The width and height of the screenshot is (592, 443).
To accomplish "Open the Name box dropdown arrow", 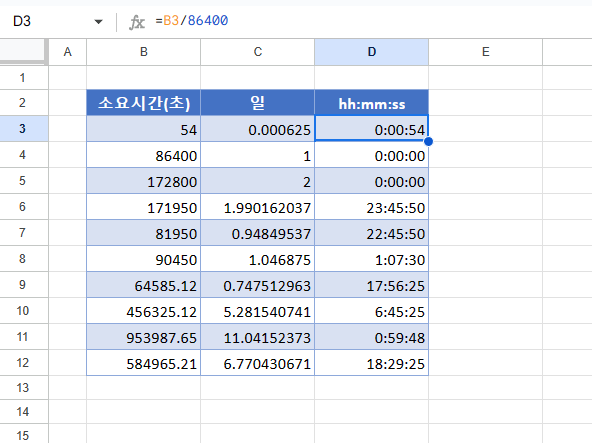I will 99,22.
